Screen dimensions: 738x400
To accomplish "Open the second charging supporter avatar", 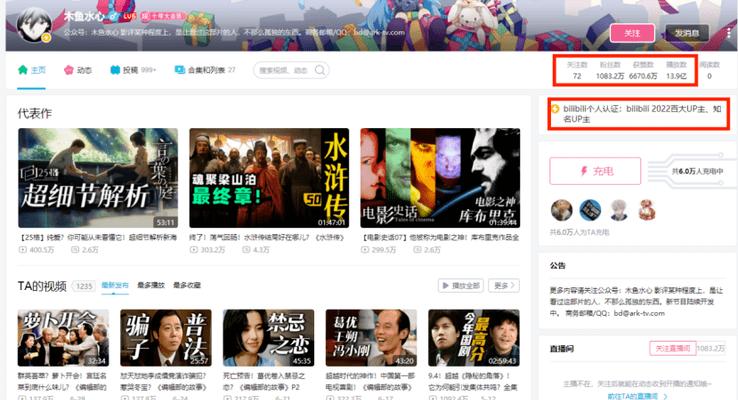I will tap(590, 210).
